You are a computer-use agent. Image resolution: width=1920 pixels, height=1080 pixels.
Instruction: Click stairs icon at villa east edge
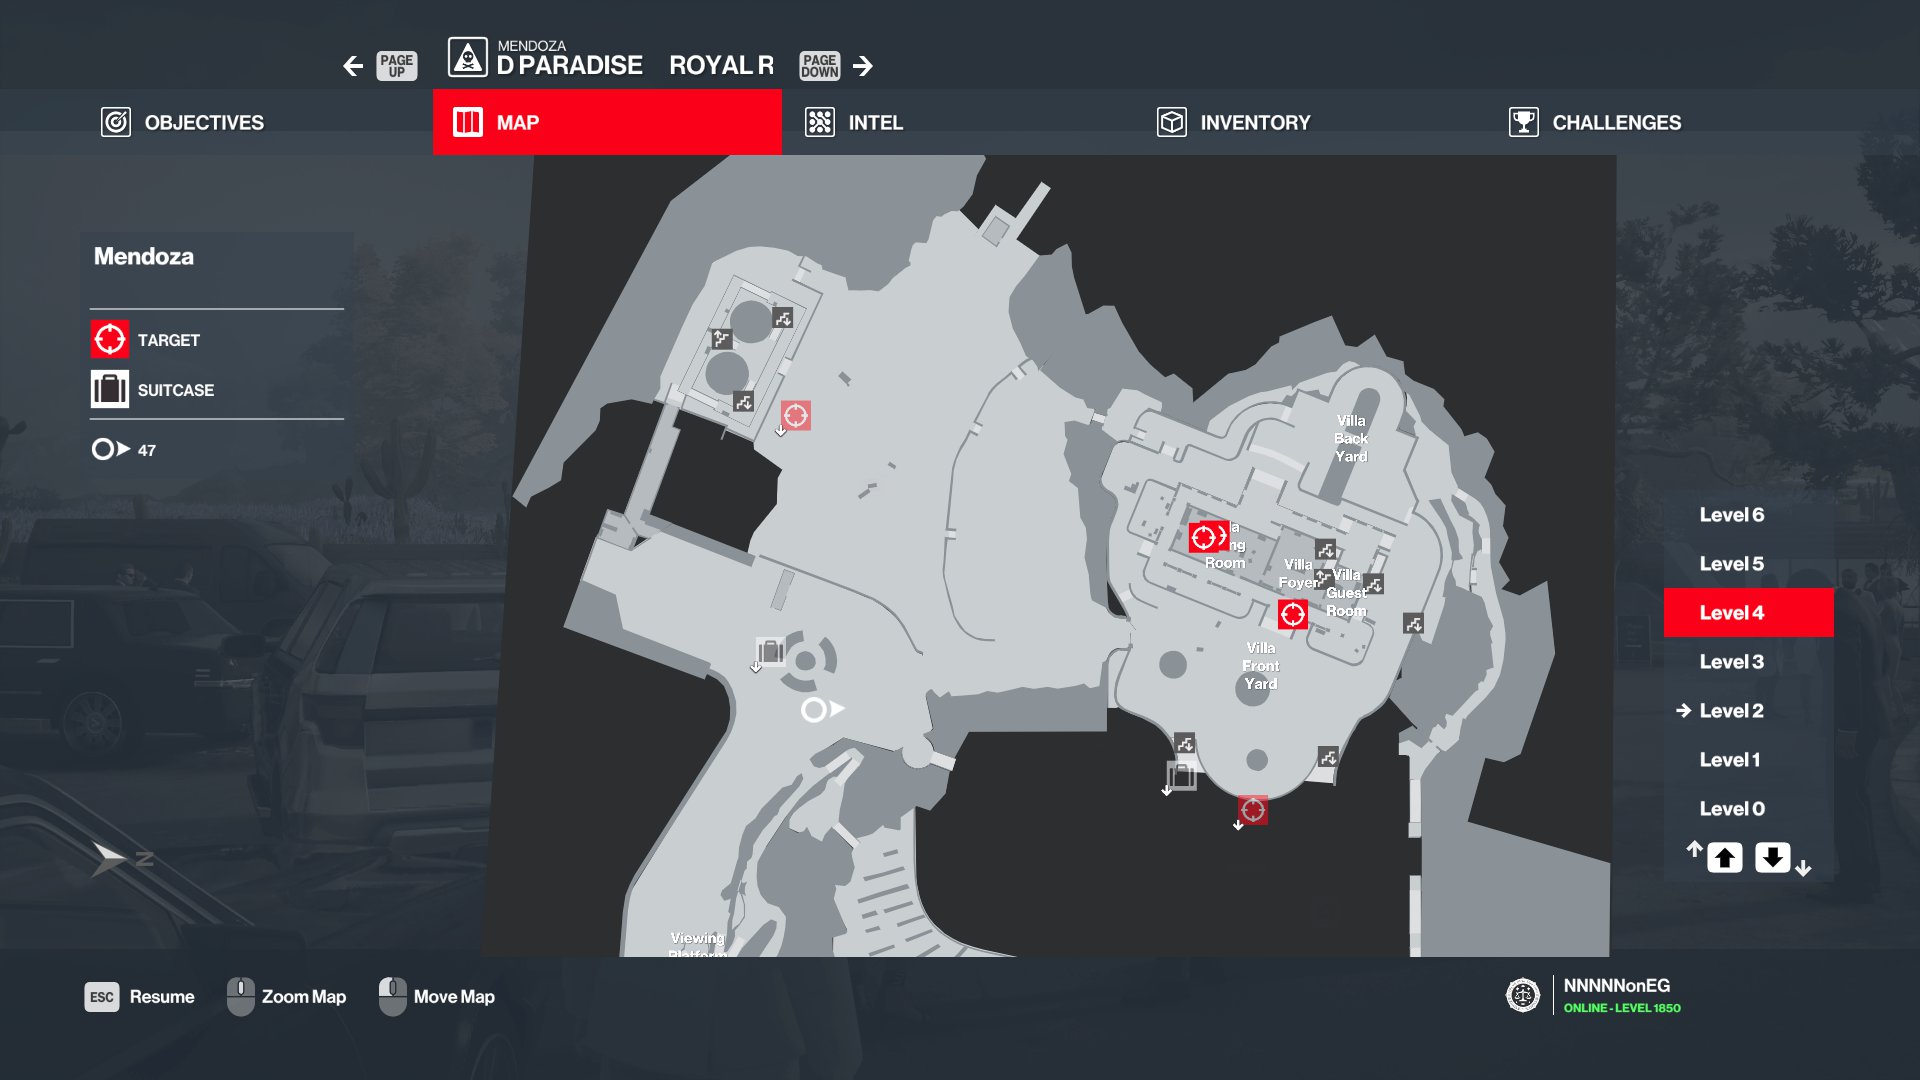click(x=1413, y=624)
